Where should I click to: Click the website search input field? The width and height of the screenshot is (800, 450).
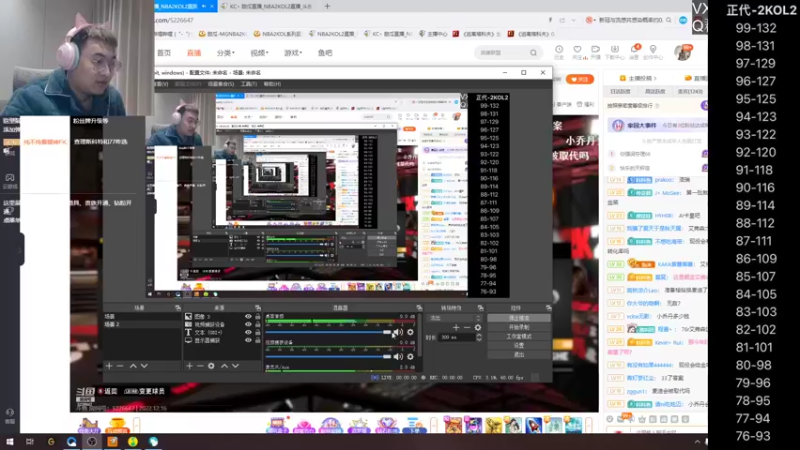(503, 53)
